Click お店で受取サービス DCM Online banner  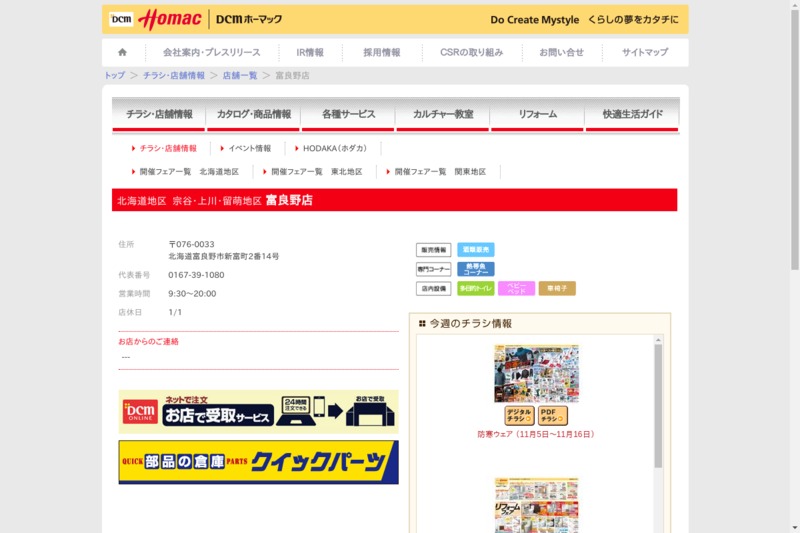point(258,412)
